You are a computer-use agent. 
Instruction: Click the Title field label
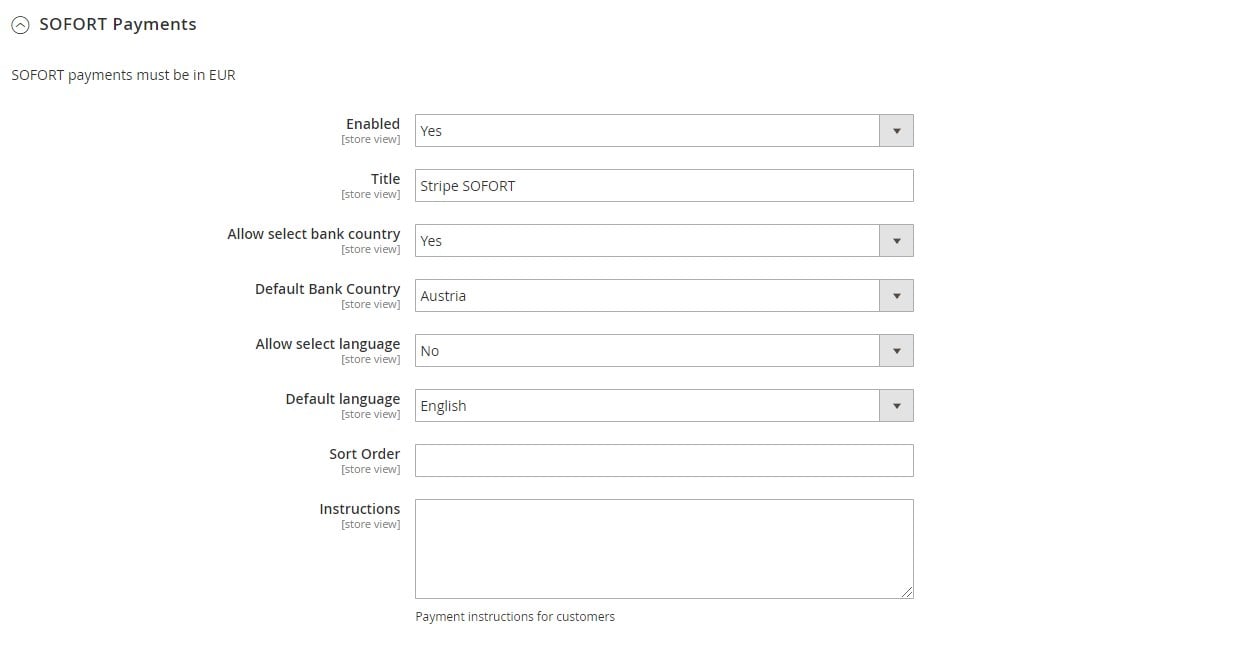[386, 179]
